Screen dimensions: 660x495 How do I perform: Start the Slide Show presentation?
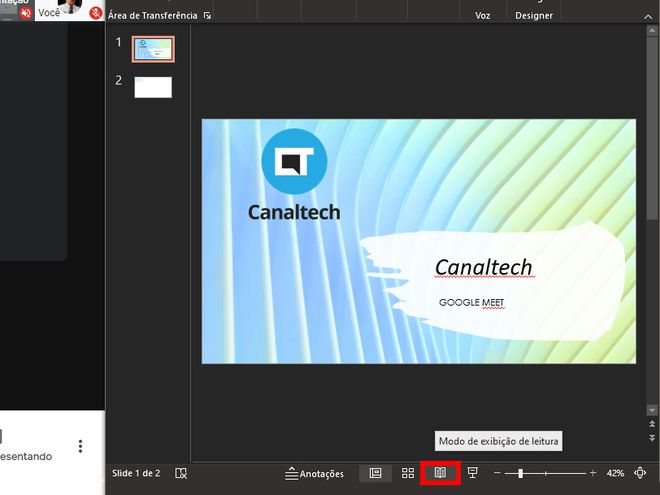pos(473,473)
